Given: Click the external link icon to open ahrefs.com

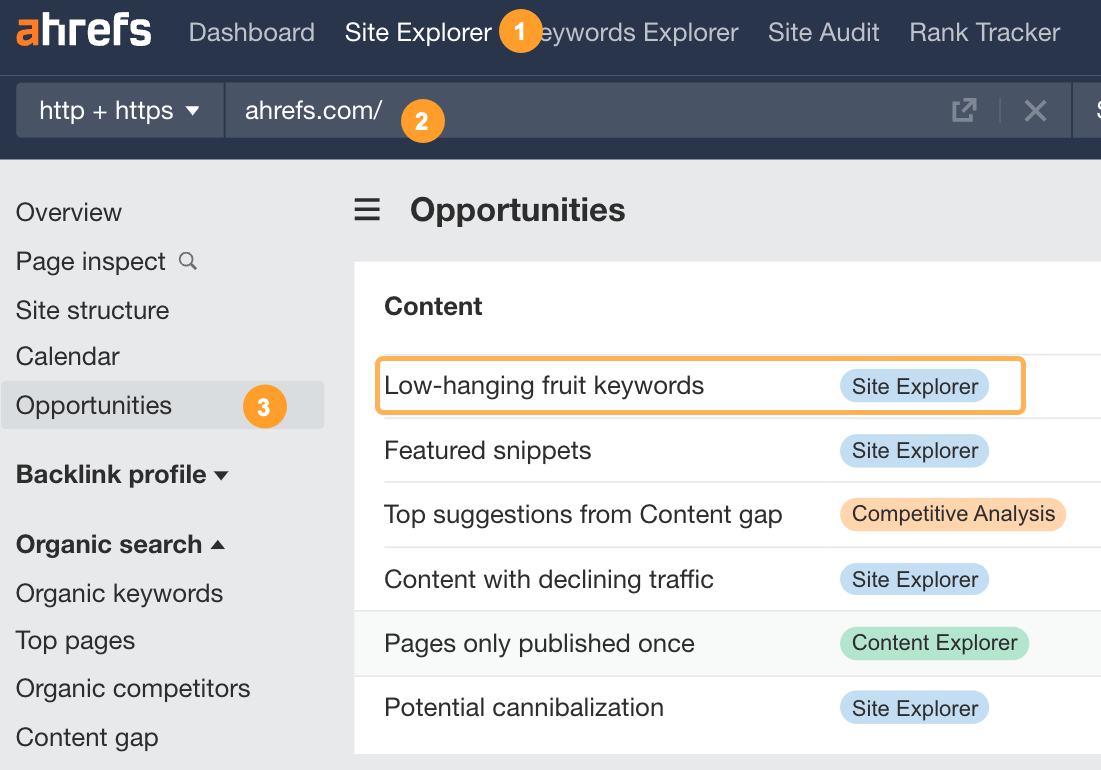Looking at the screenshot, I should point(963,110).
